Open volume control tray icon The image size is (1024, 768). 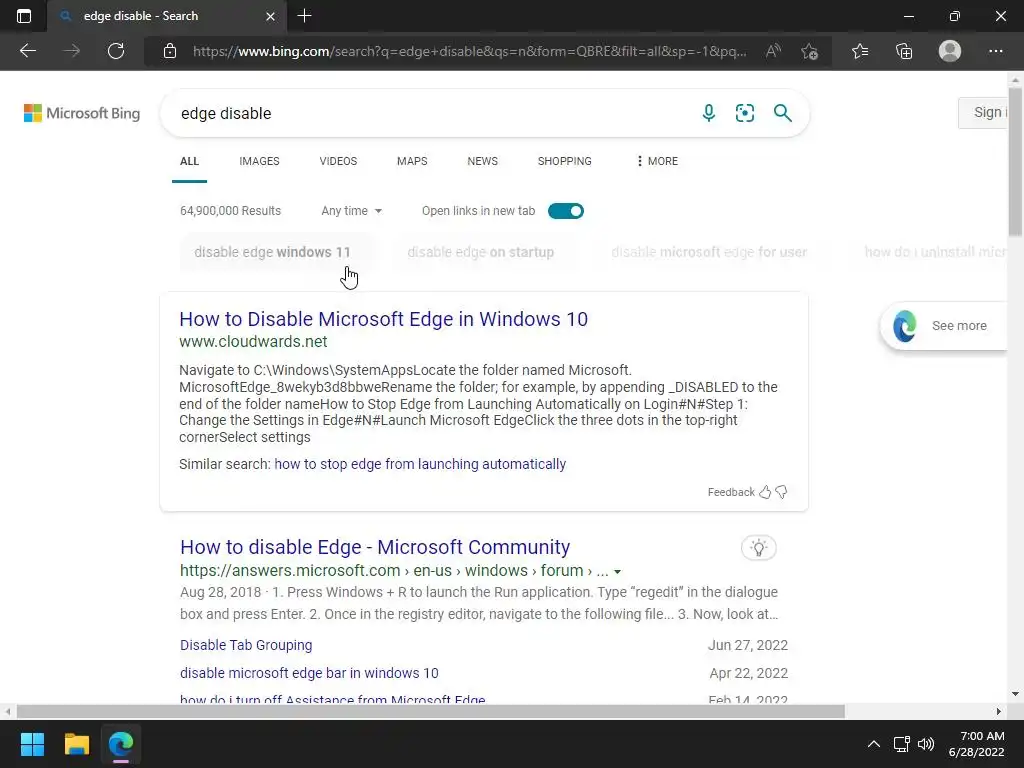coord(926,744)
